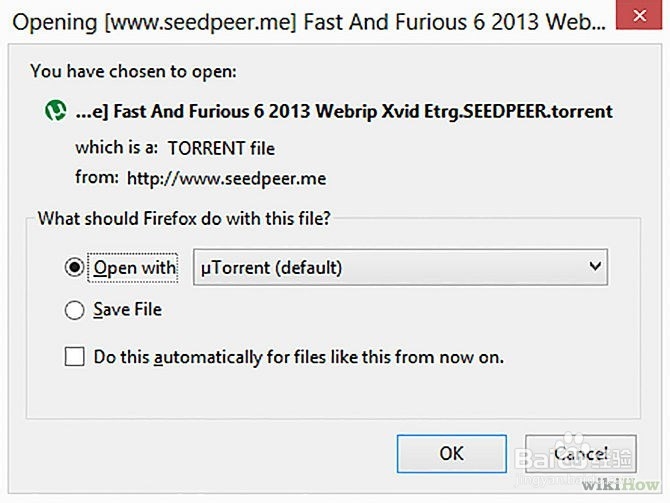
Task: Click the Save File label text
Action: click(128, 311)
